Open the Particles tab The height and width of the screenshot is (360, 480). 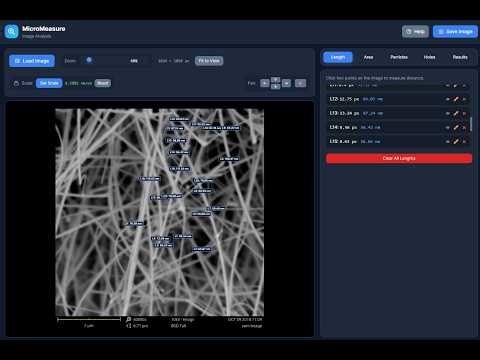click(x=399, y=57)
